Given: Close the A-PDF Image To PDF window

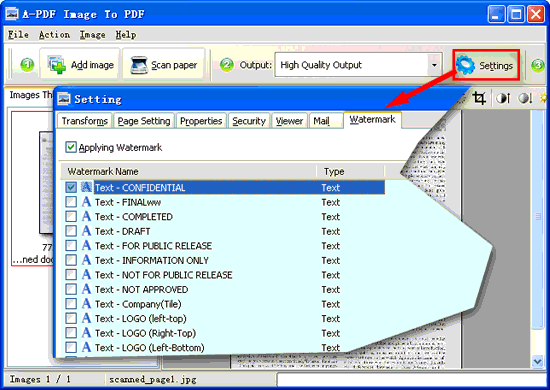Looking at the screenshot, I should click(x=536, y=14).
